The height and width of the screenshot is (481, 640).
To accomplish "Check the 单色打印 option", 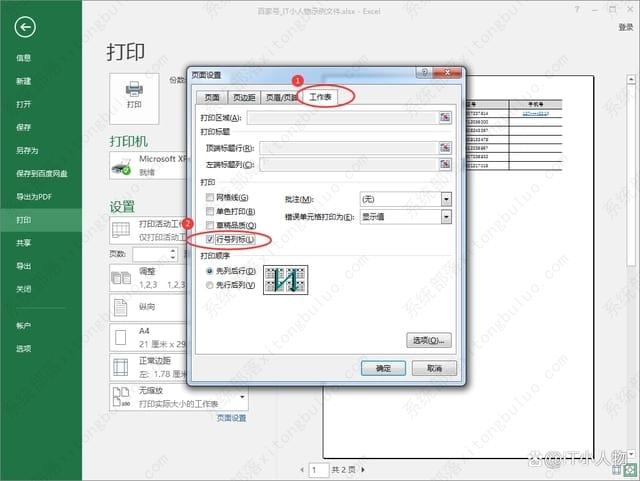I will [209, 212].
